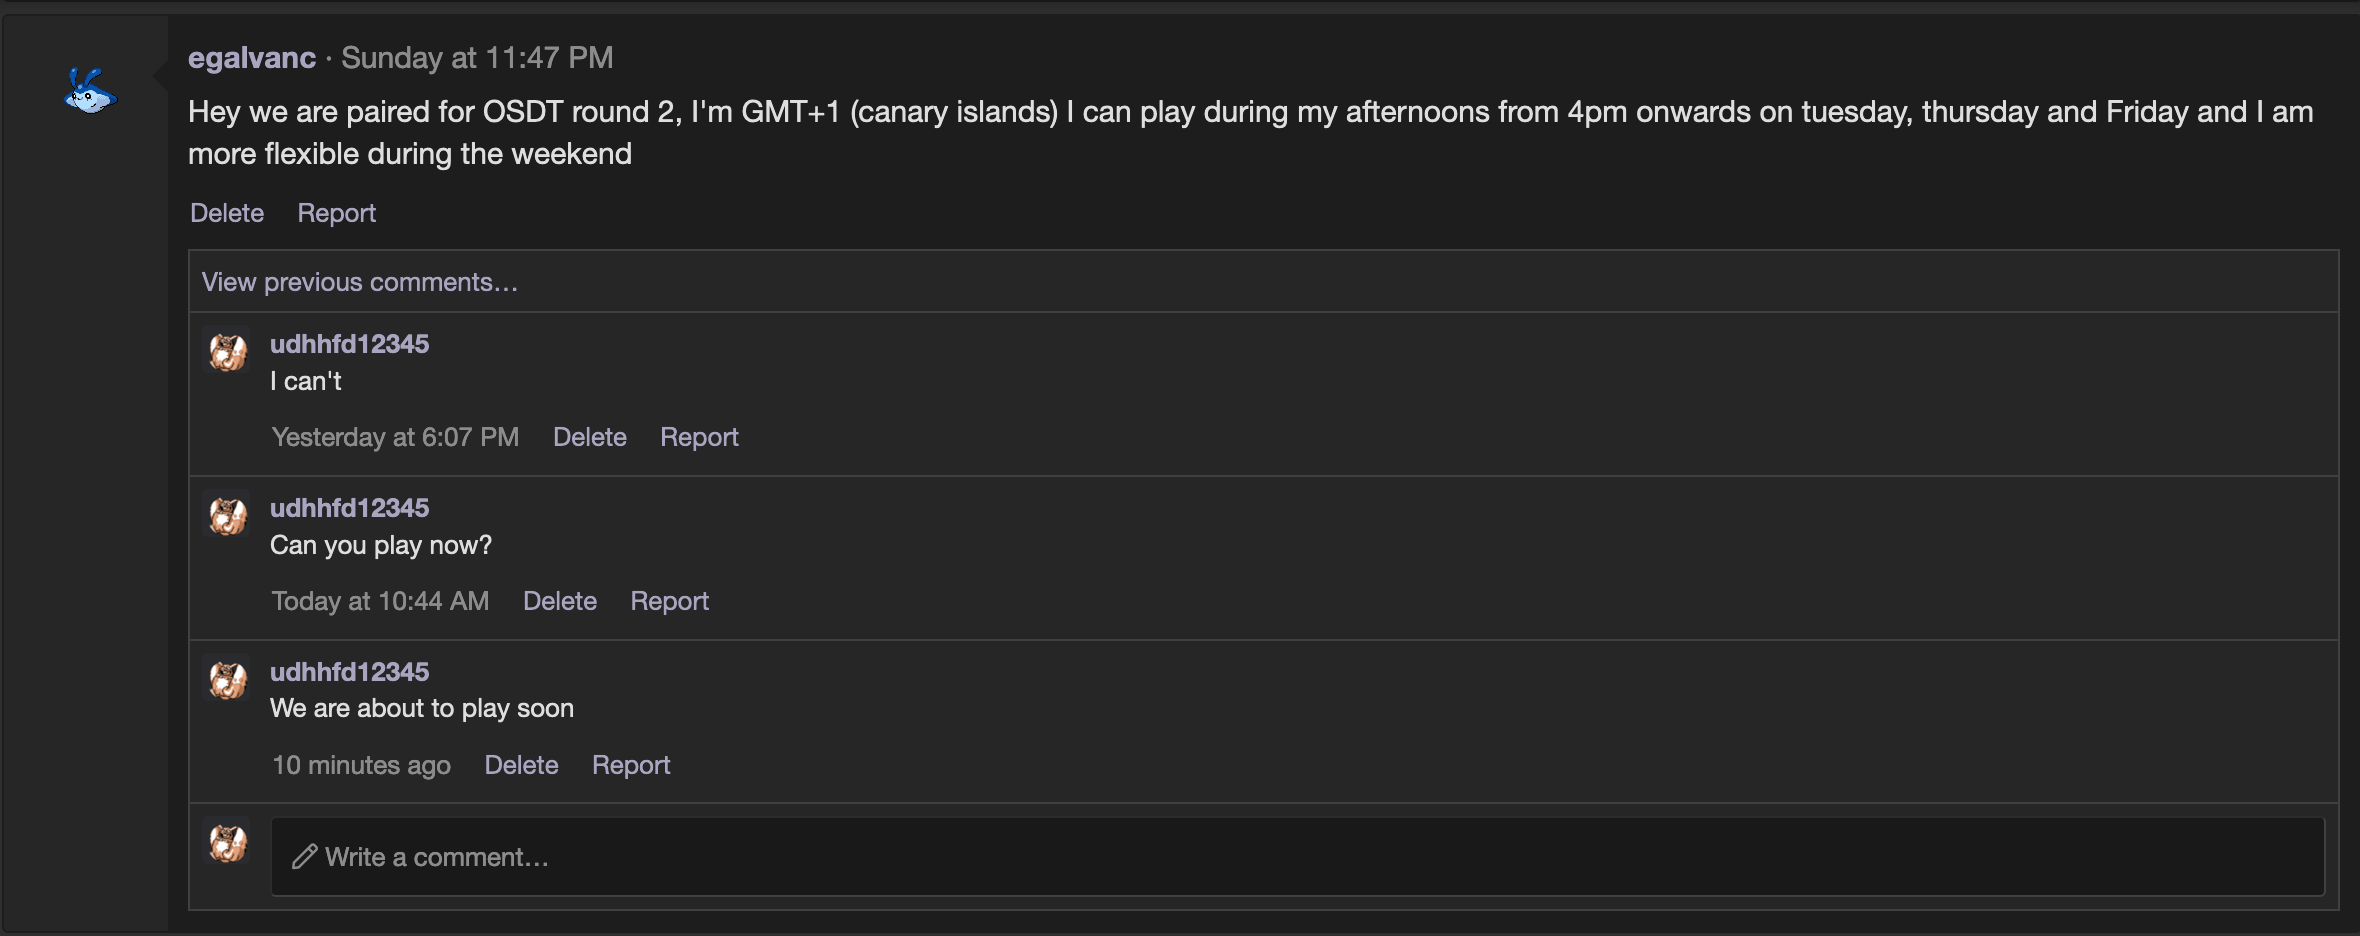The width and height of the screenshot is (2360, 936).
Task: Report the "Can you play now?" comment
Action: point(669,601)
